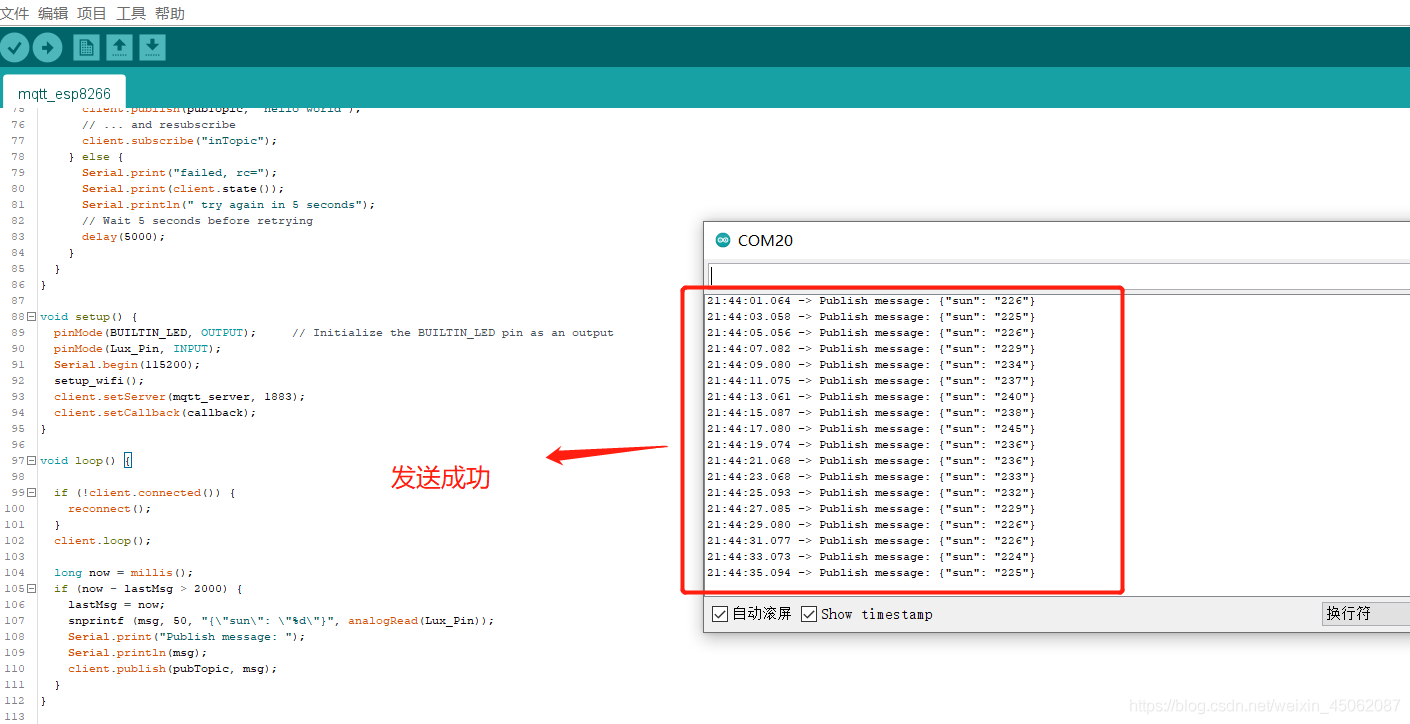Screen dimensions: 1410x724
Task: Create a new sketch with the New icon
Action: [x=87, y=47]
